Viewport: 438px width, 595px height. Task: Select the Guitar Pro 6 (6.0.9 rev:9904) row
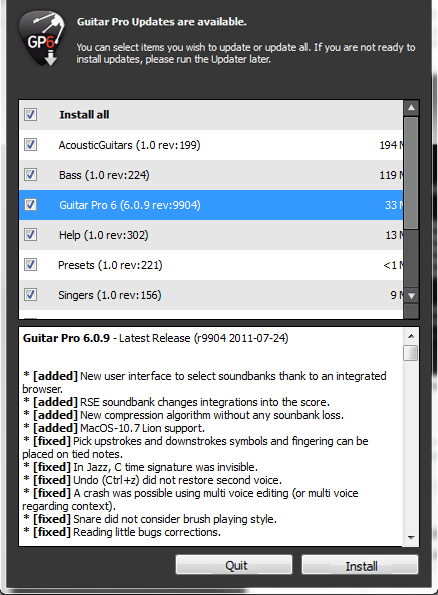point(211,205)
